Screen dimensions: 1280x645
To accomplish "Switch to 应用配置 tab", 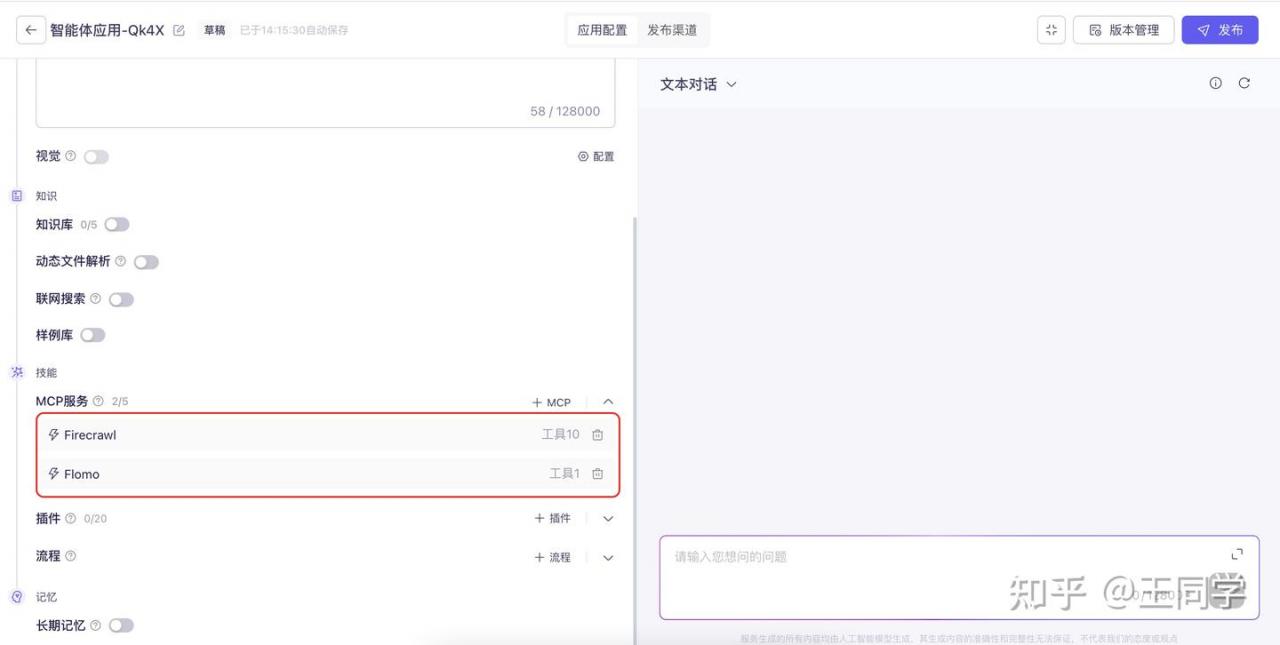I will tap(602, 30).
